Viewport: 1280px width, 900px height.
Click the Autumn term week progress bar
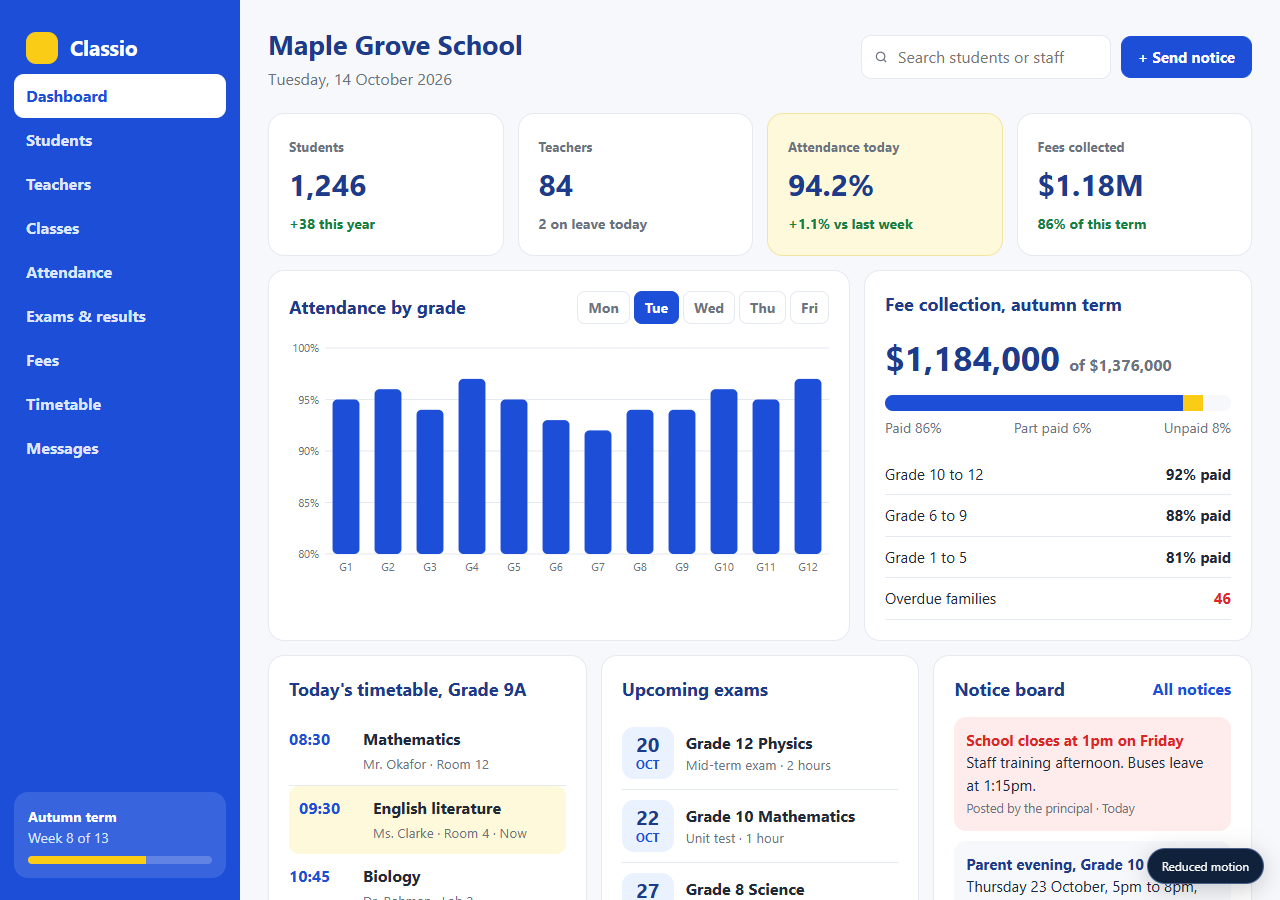pyautogui.click(x=120, y=860)
